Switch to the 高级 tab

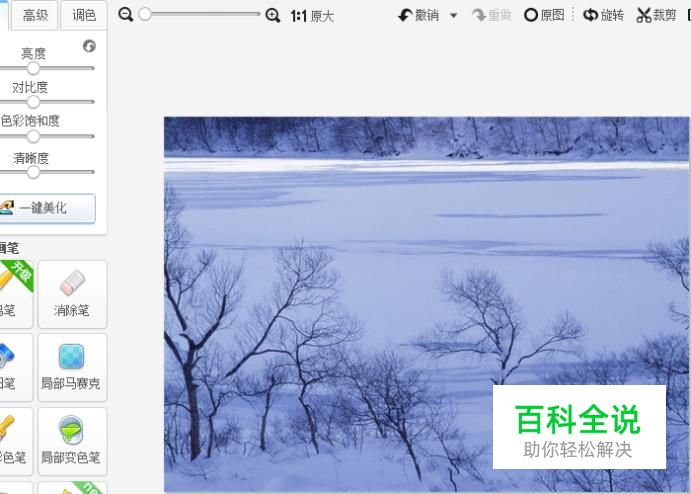tap(35, 15)
